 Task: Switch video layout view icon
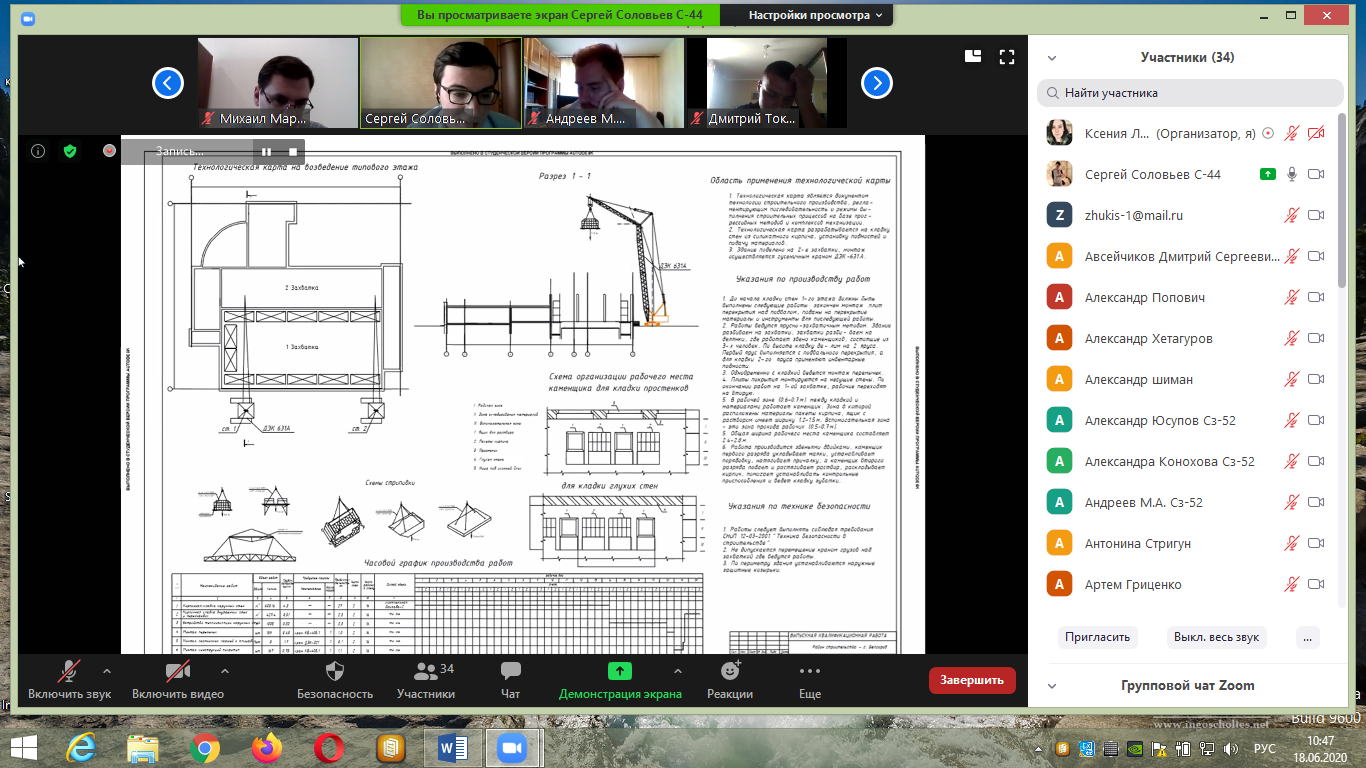pos(973,56)
